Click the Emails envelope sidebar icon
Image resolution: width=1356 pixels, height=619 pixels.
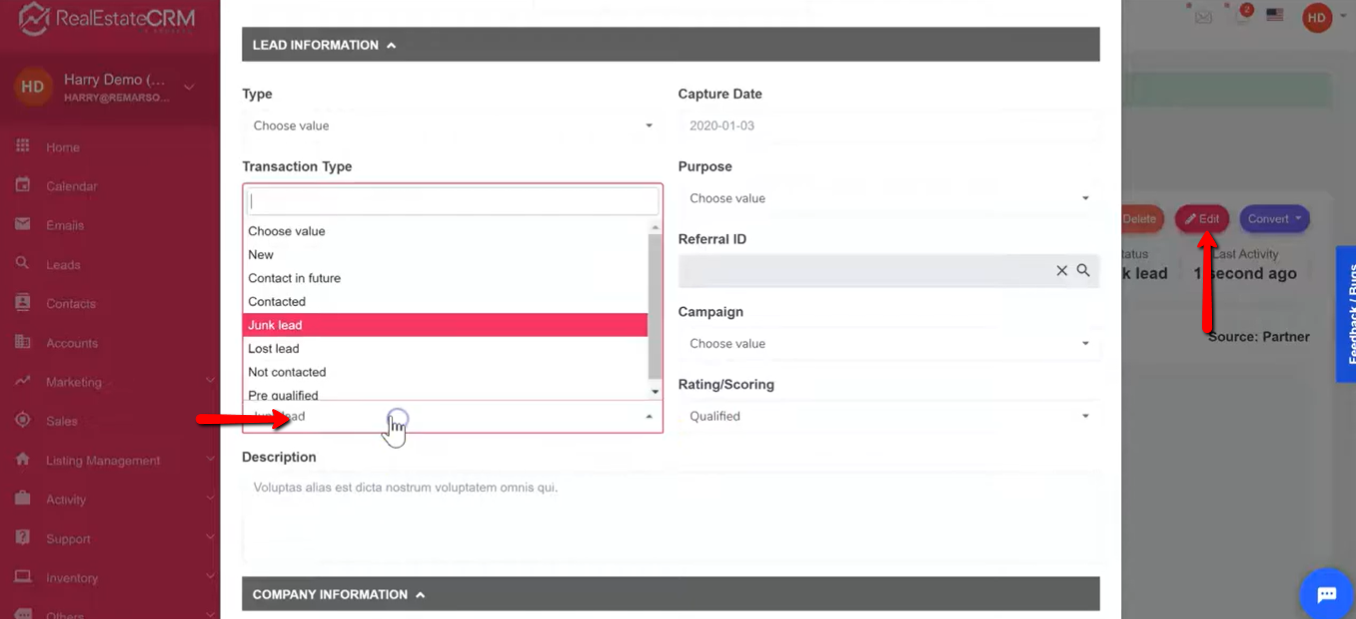pos(23,224)
